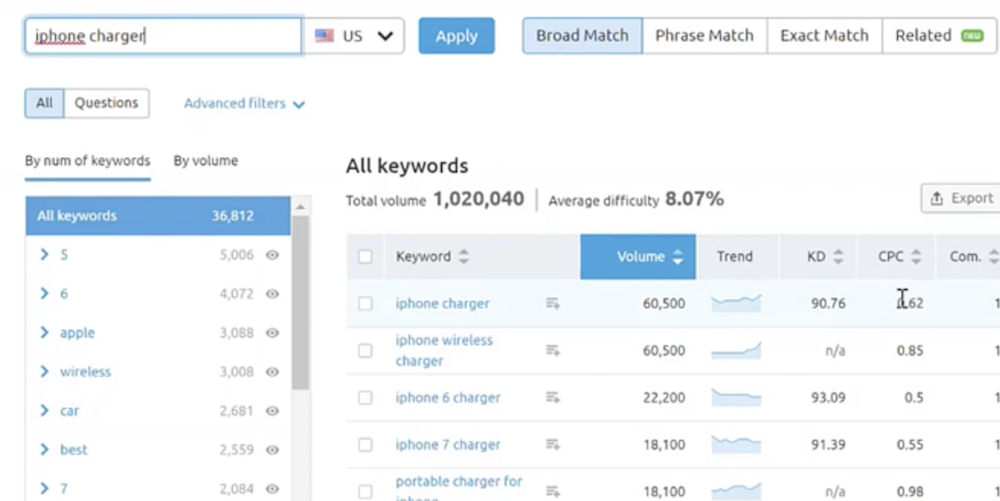Switch to By num of keywords tab
Screen dimensions: 1000x501
click(87, 161)
